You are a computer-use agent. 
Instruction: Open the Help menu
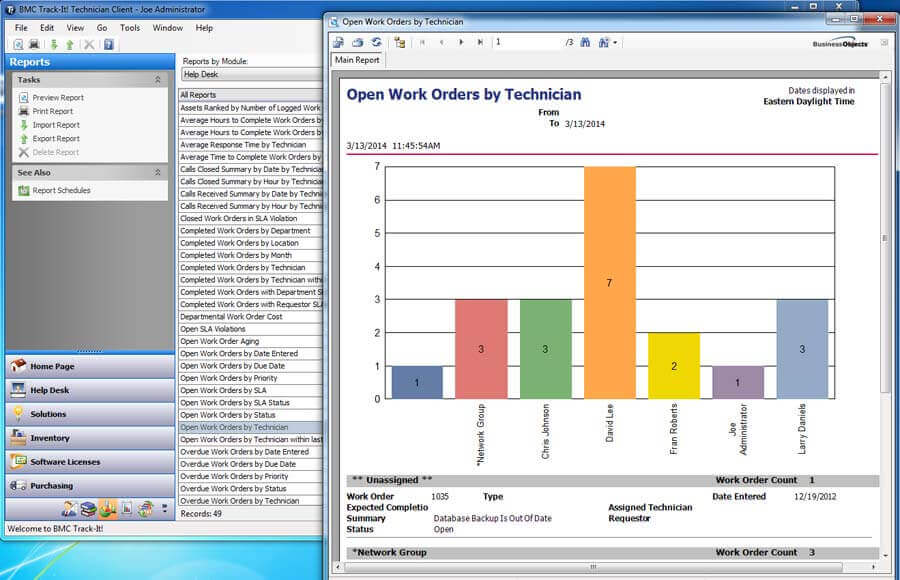click(x=204, y=28)
